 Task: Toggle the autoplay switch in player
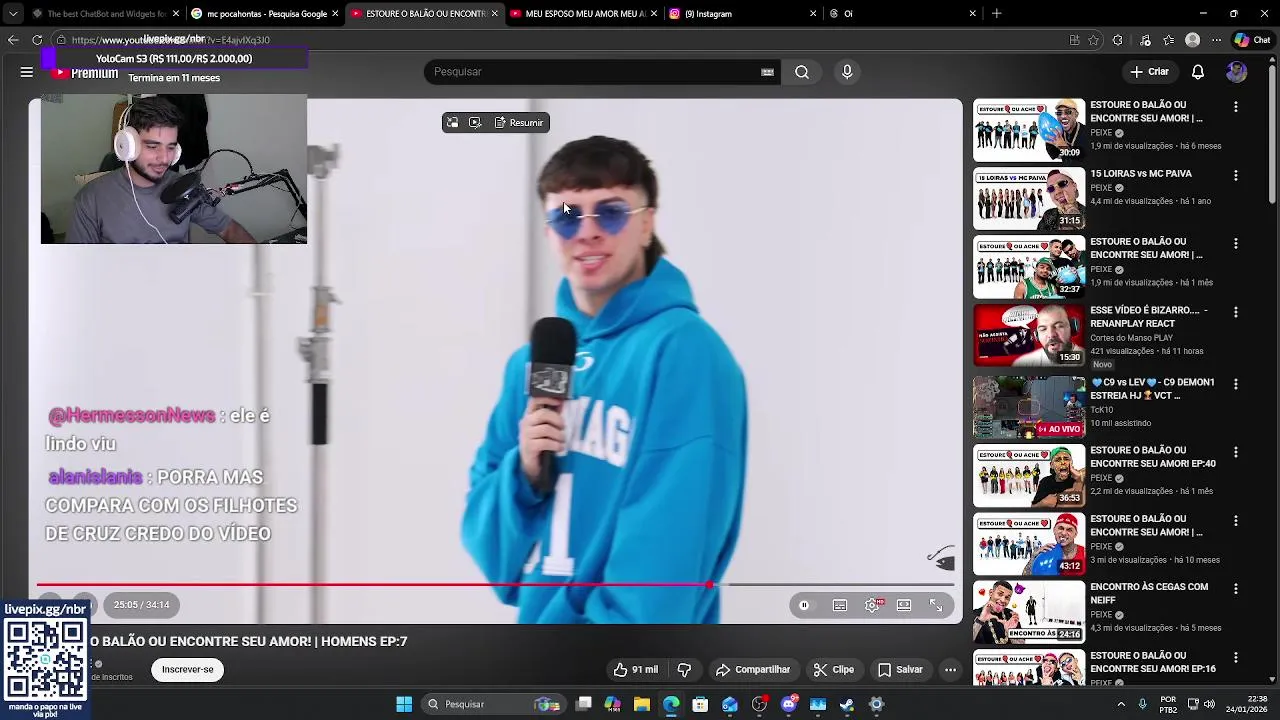coord(804,605)
